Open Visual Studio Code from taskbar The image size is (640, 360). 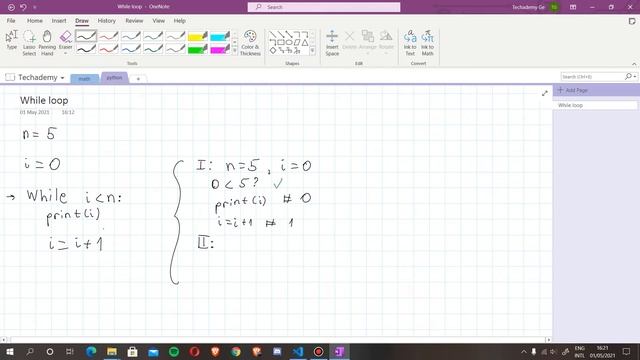click(298, 351)
